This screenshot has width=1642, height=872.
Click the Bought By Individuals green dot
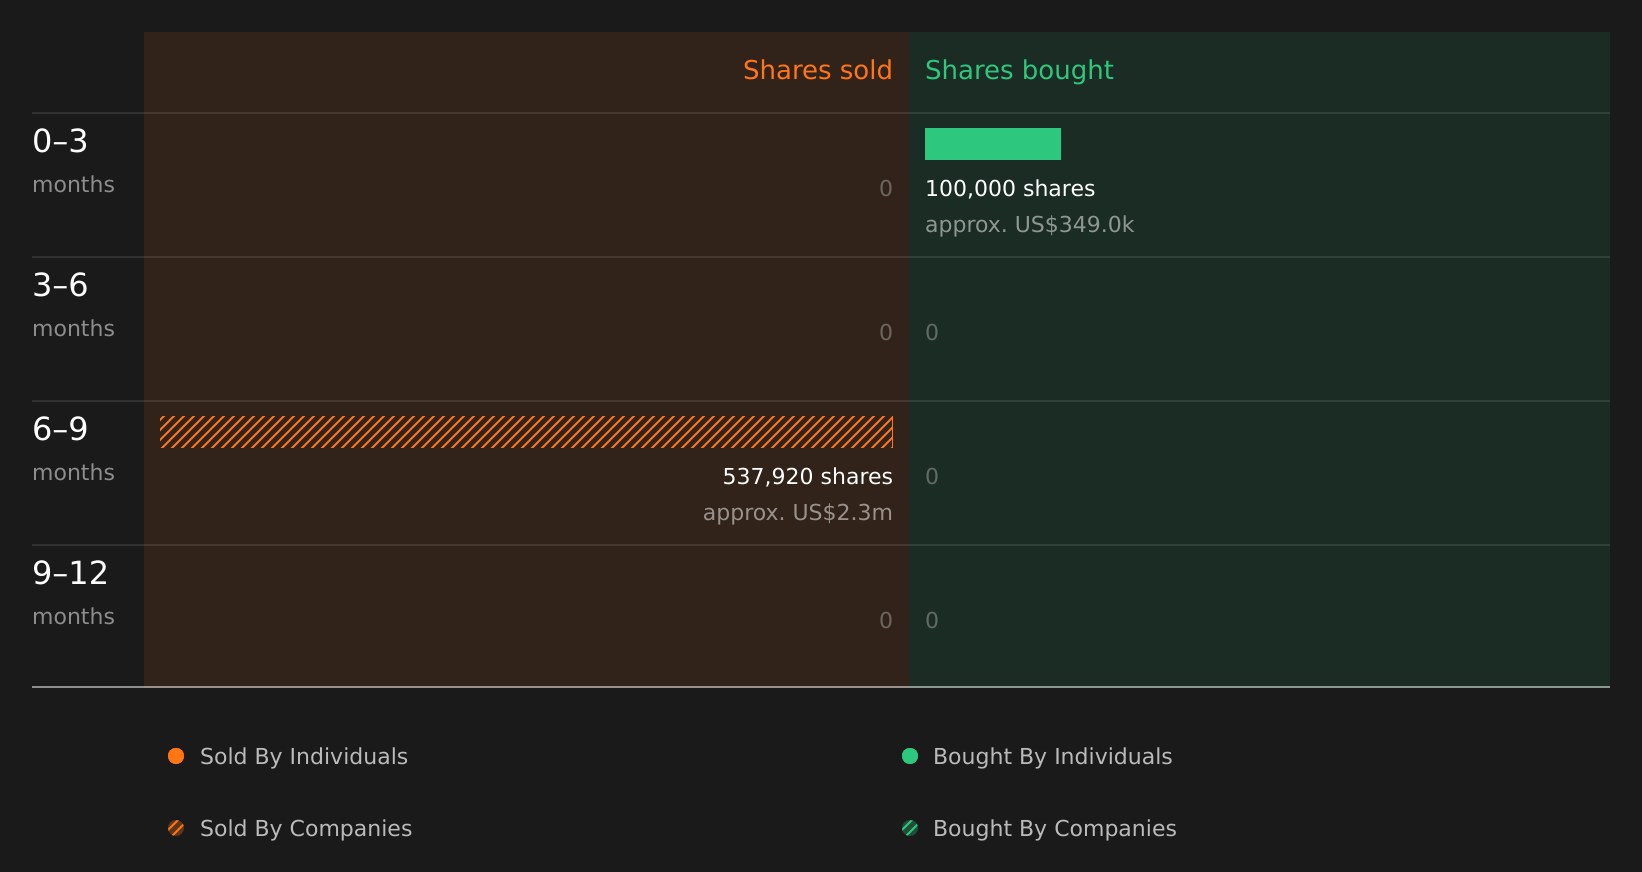pyautogui.click(x=910, y=756)
